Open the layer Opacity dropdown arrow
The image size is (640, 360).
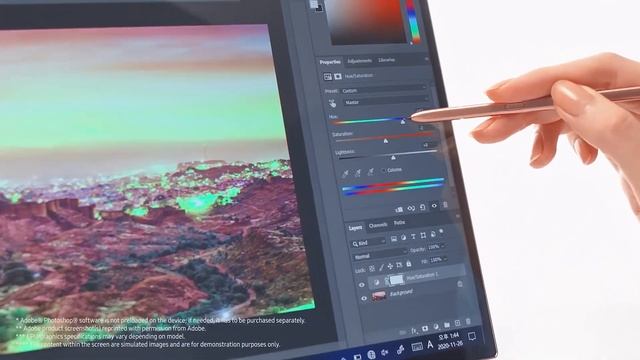coord(442,246)
